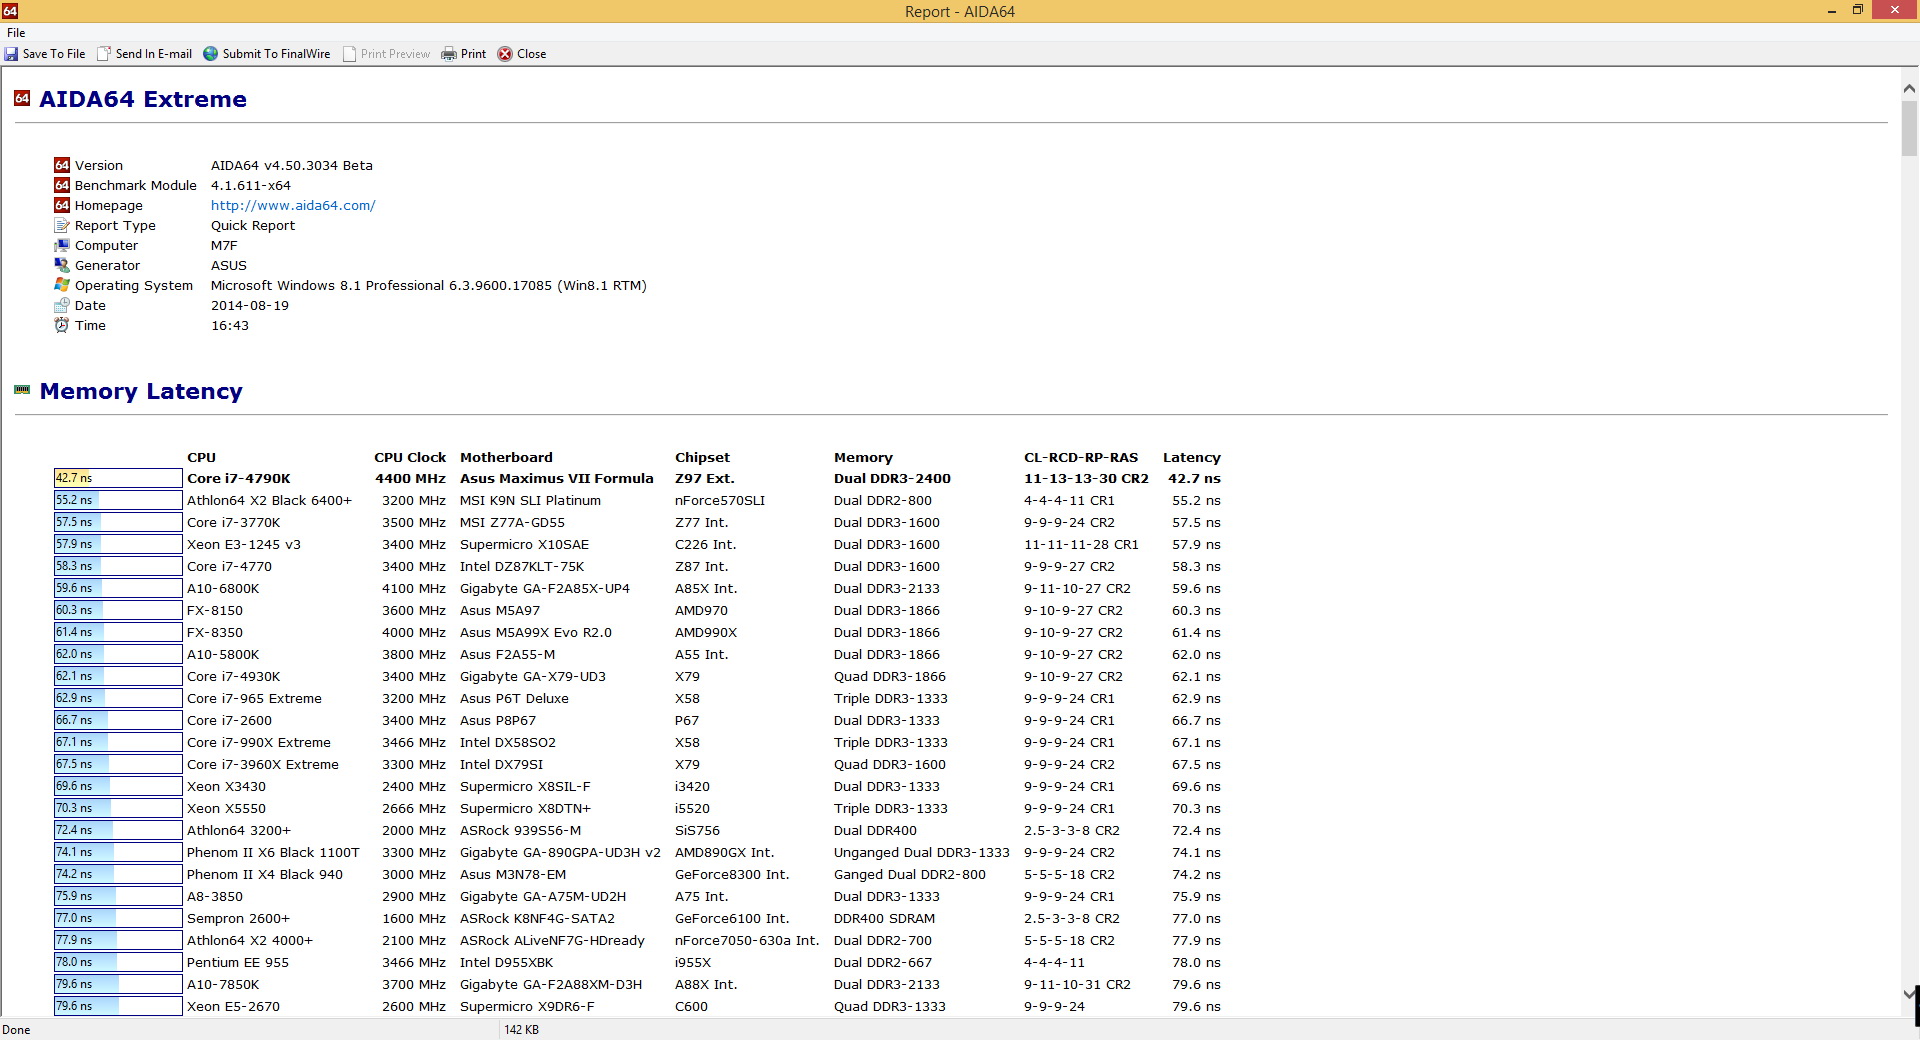
Task: Click the Save To File disk icon
Action: [x=11, y=54]
